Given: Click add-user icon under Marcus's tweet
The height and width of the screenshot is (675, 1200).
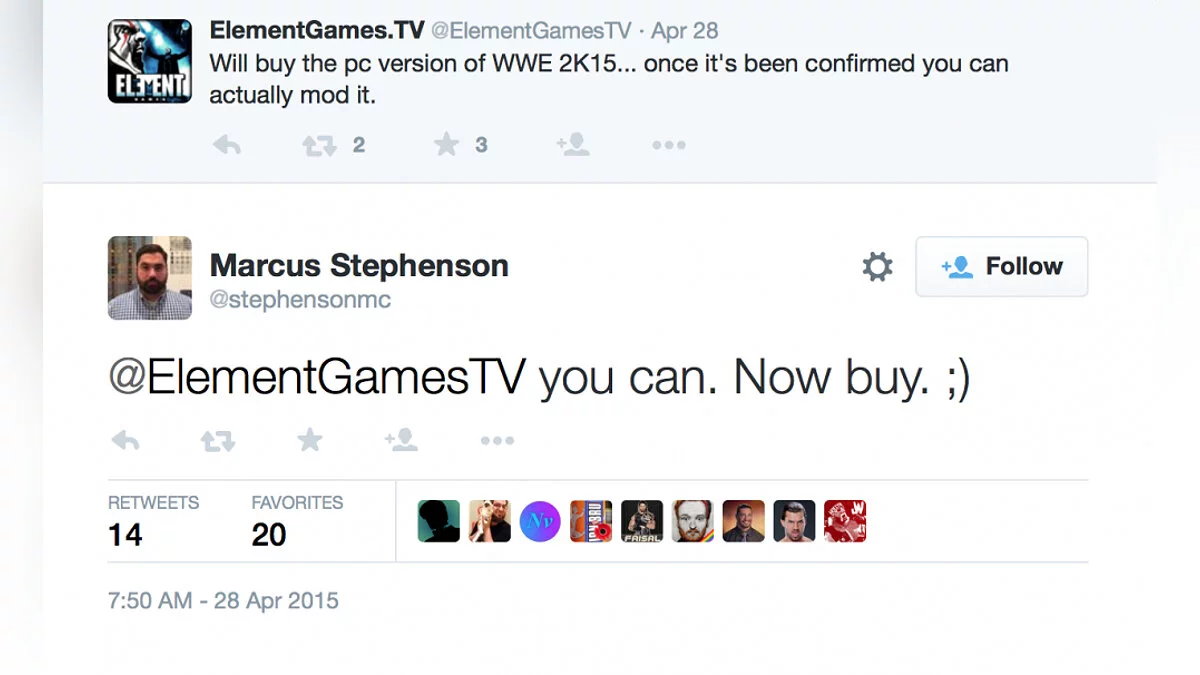Looking at the screenshot, I should click(401, 440).
